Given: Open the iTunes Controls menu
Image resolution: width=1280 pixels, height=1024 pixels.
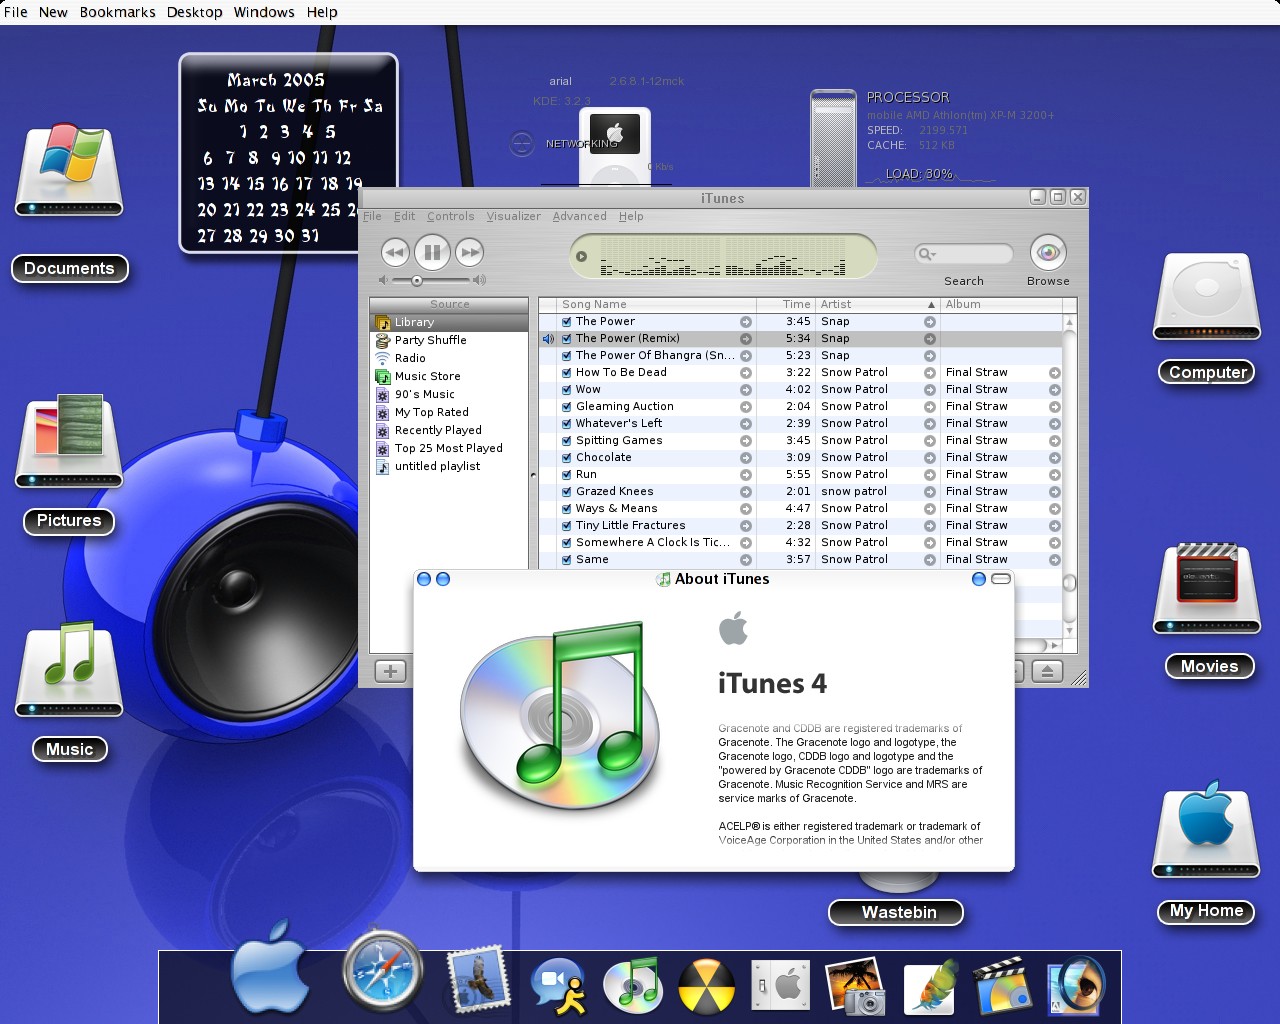Looking at the screenshot, I should pos(450,216).
